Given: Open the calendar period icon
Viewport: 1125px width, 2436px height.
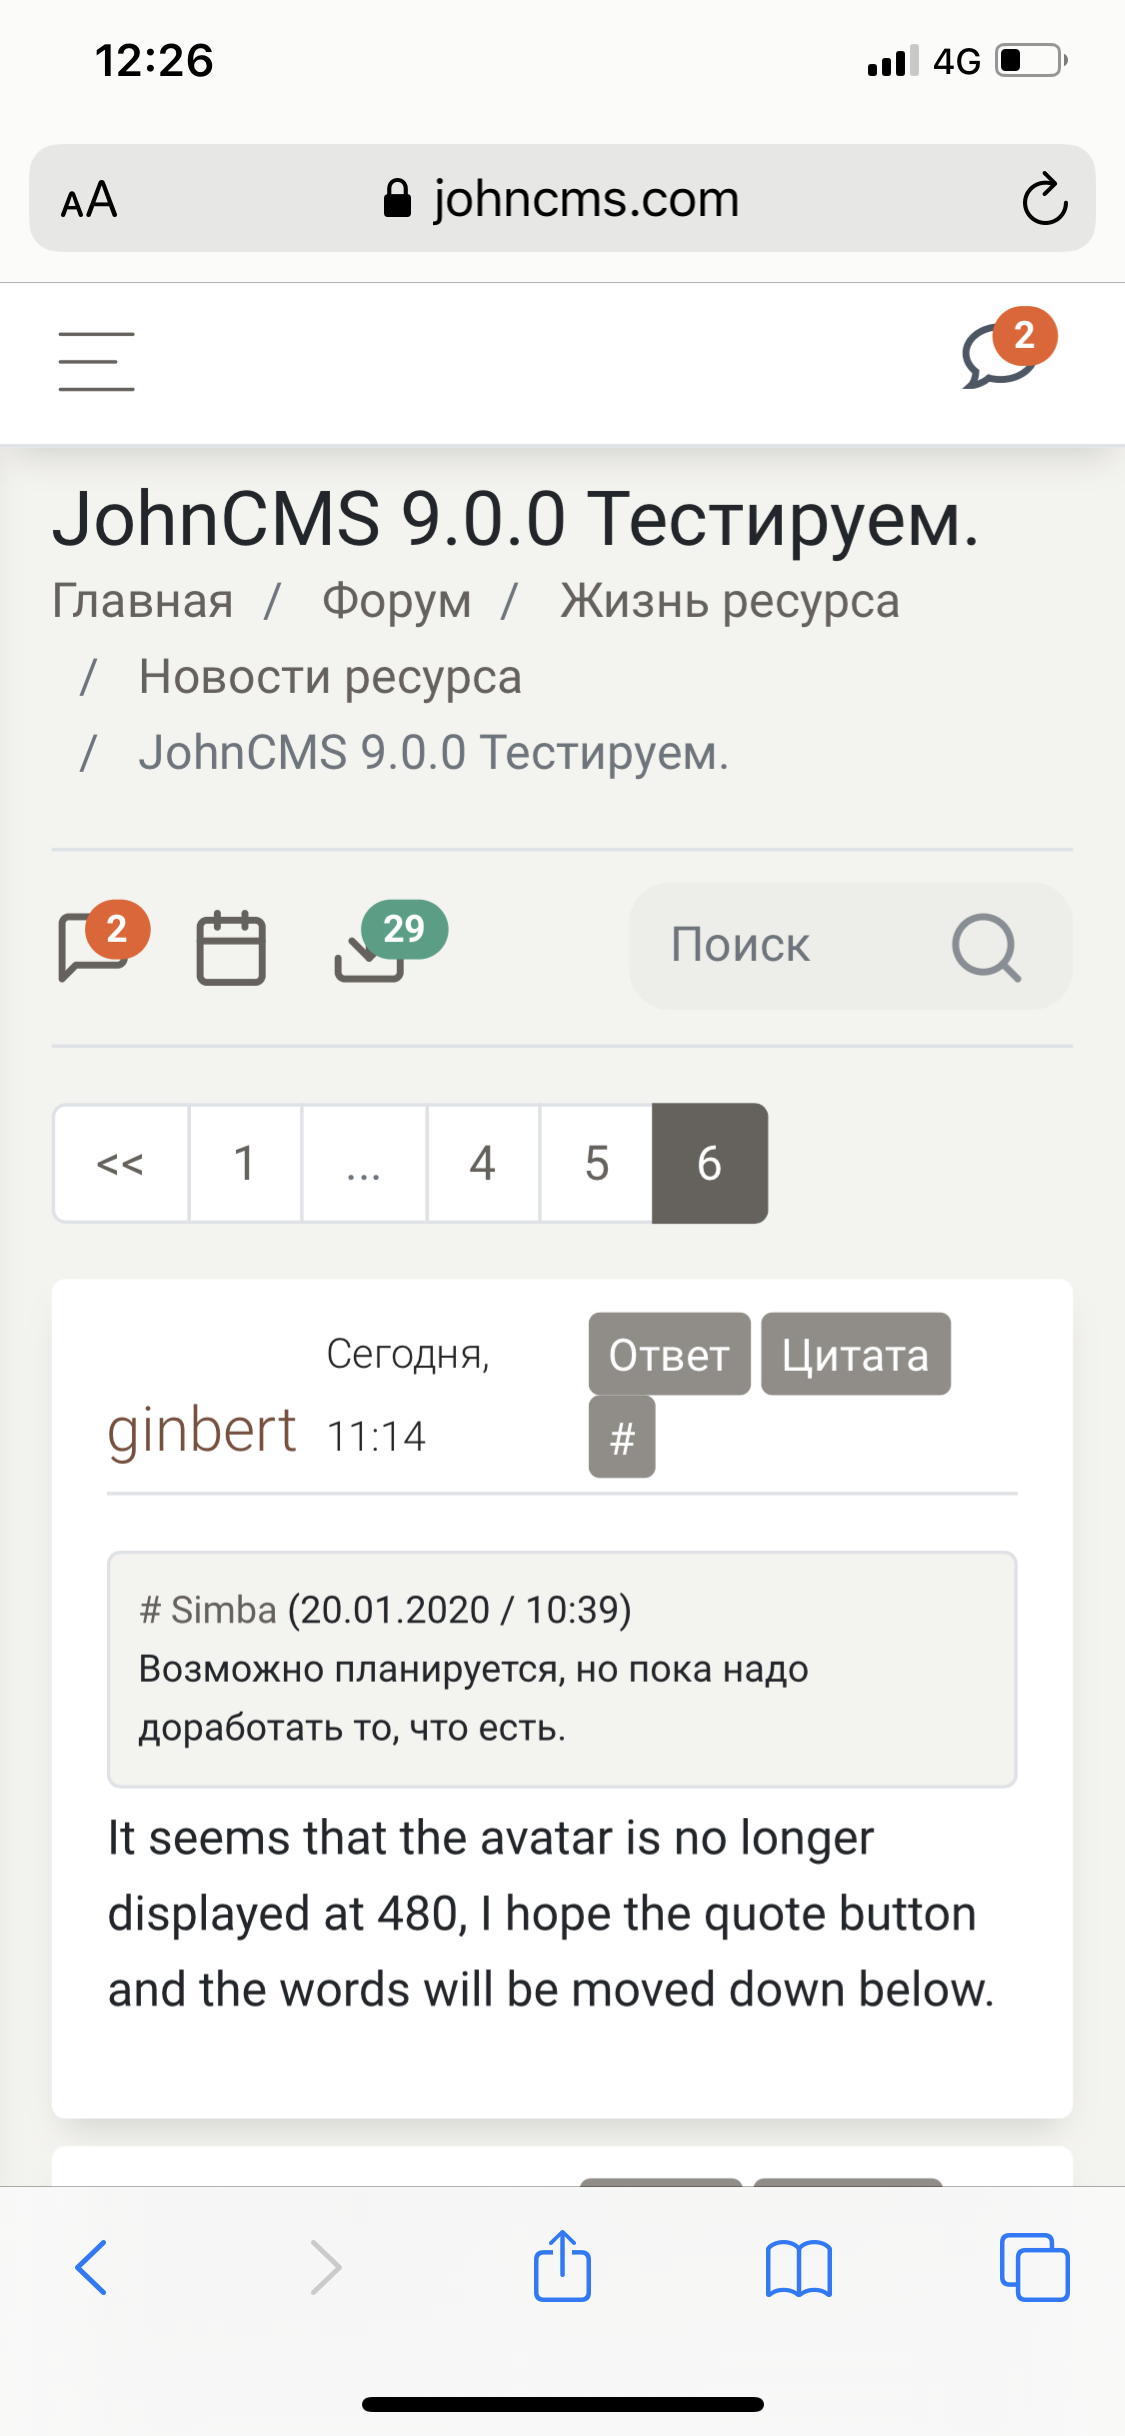Looking at the screenshot, I should [231, 947].
